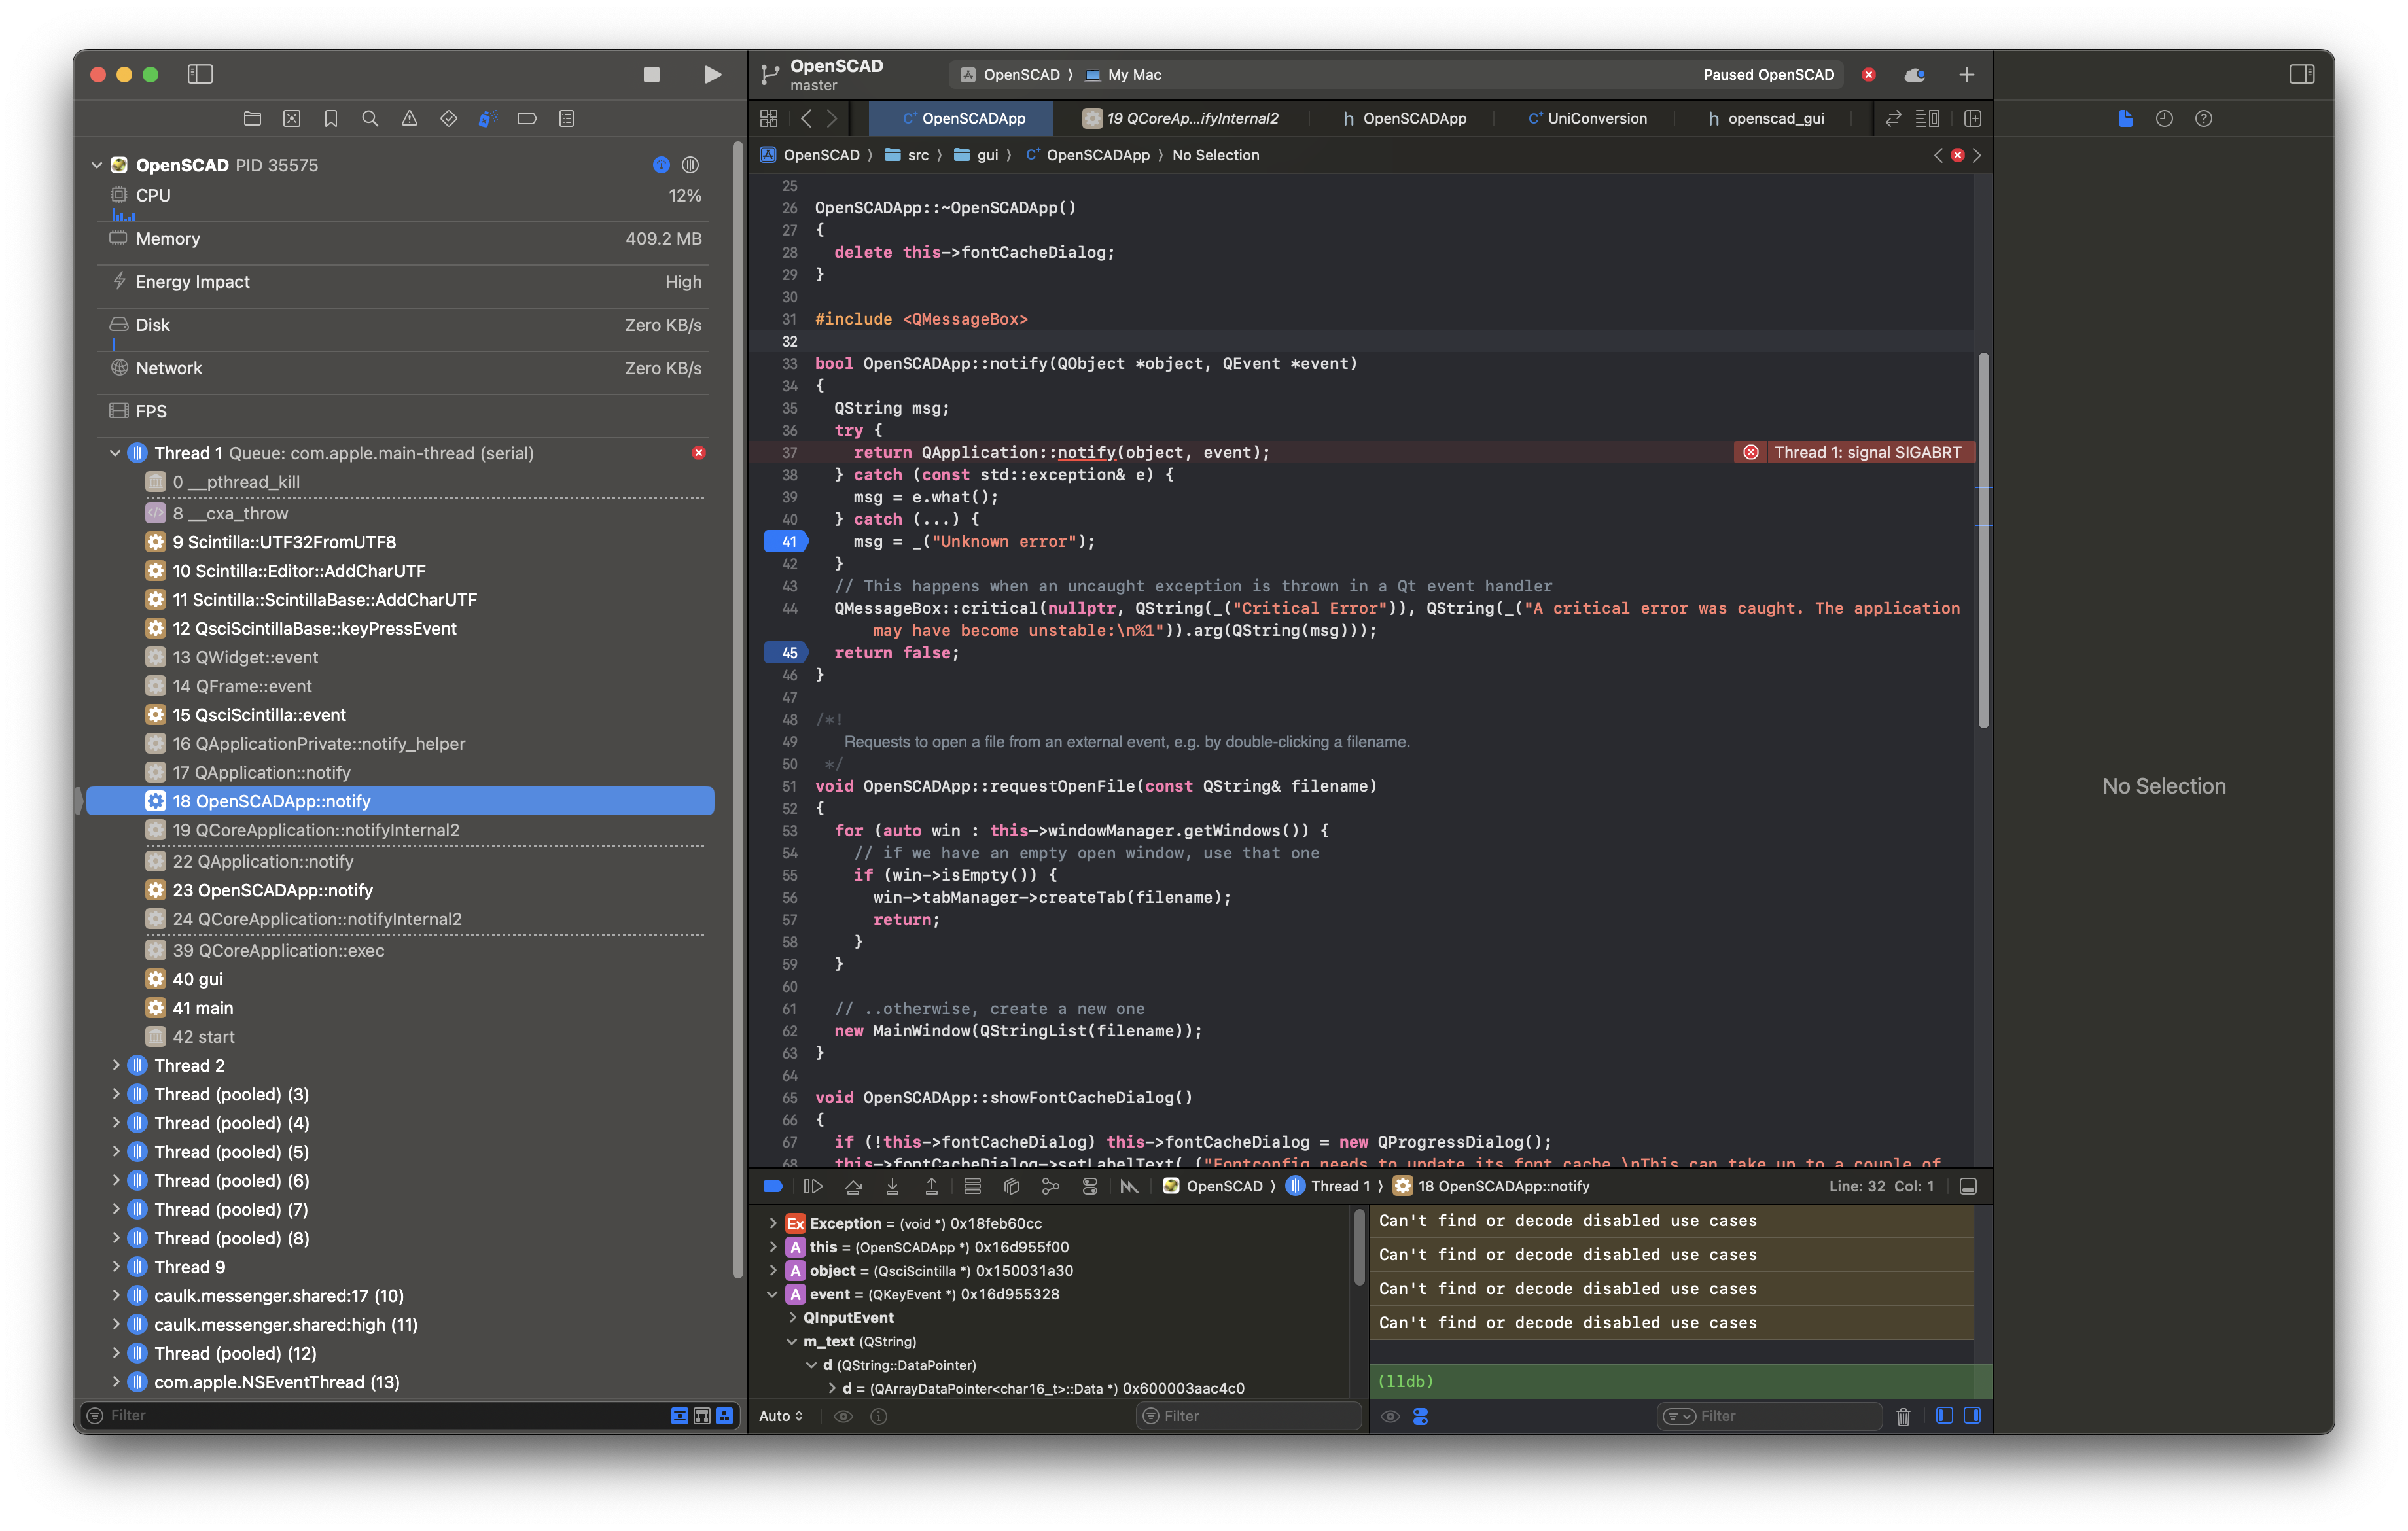2408x1531 pixels.
Task: Hide the debug area panel button
Action: pyautogui.click(x=1967, y=1186)
